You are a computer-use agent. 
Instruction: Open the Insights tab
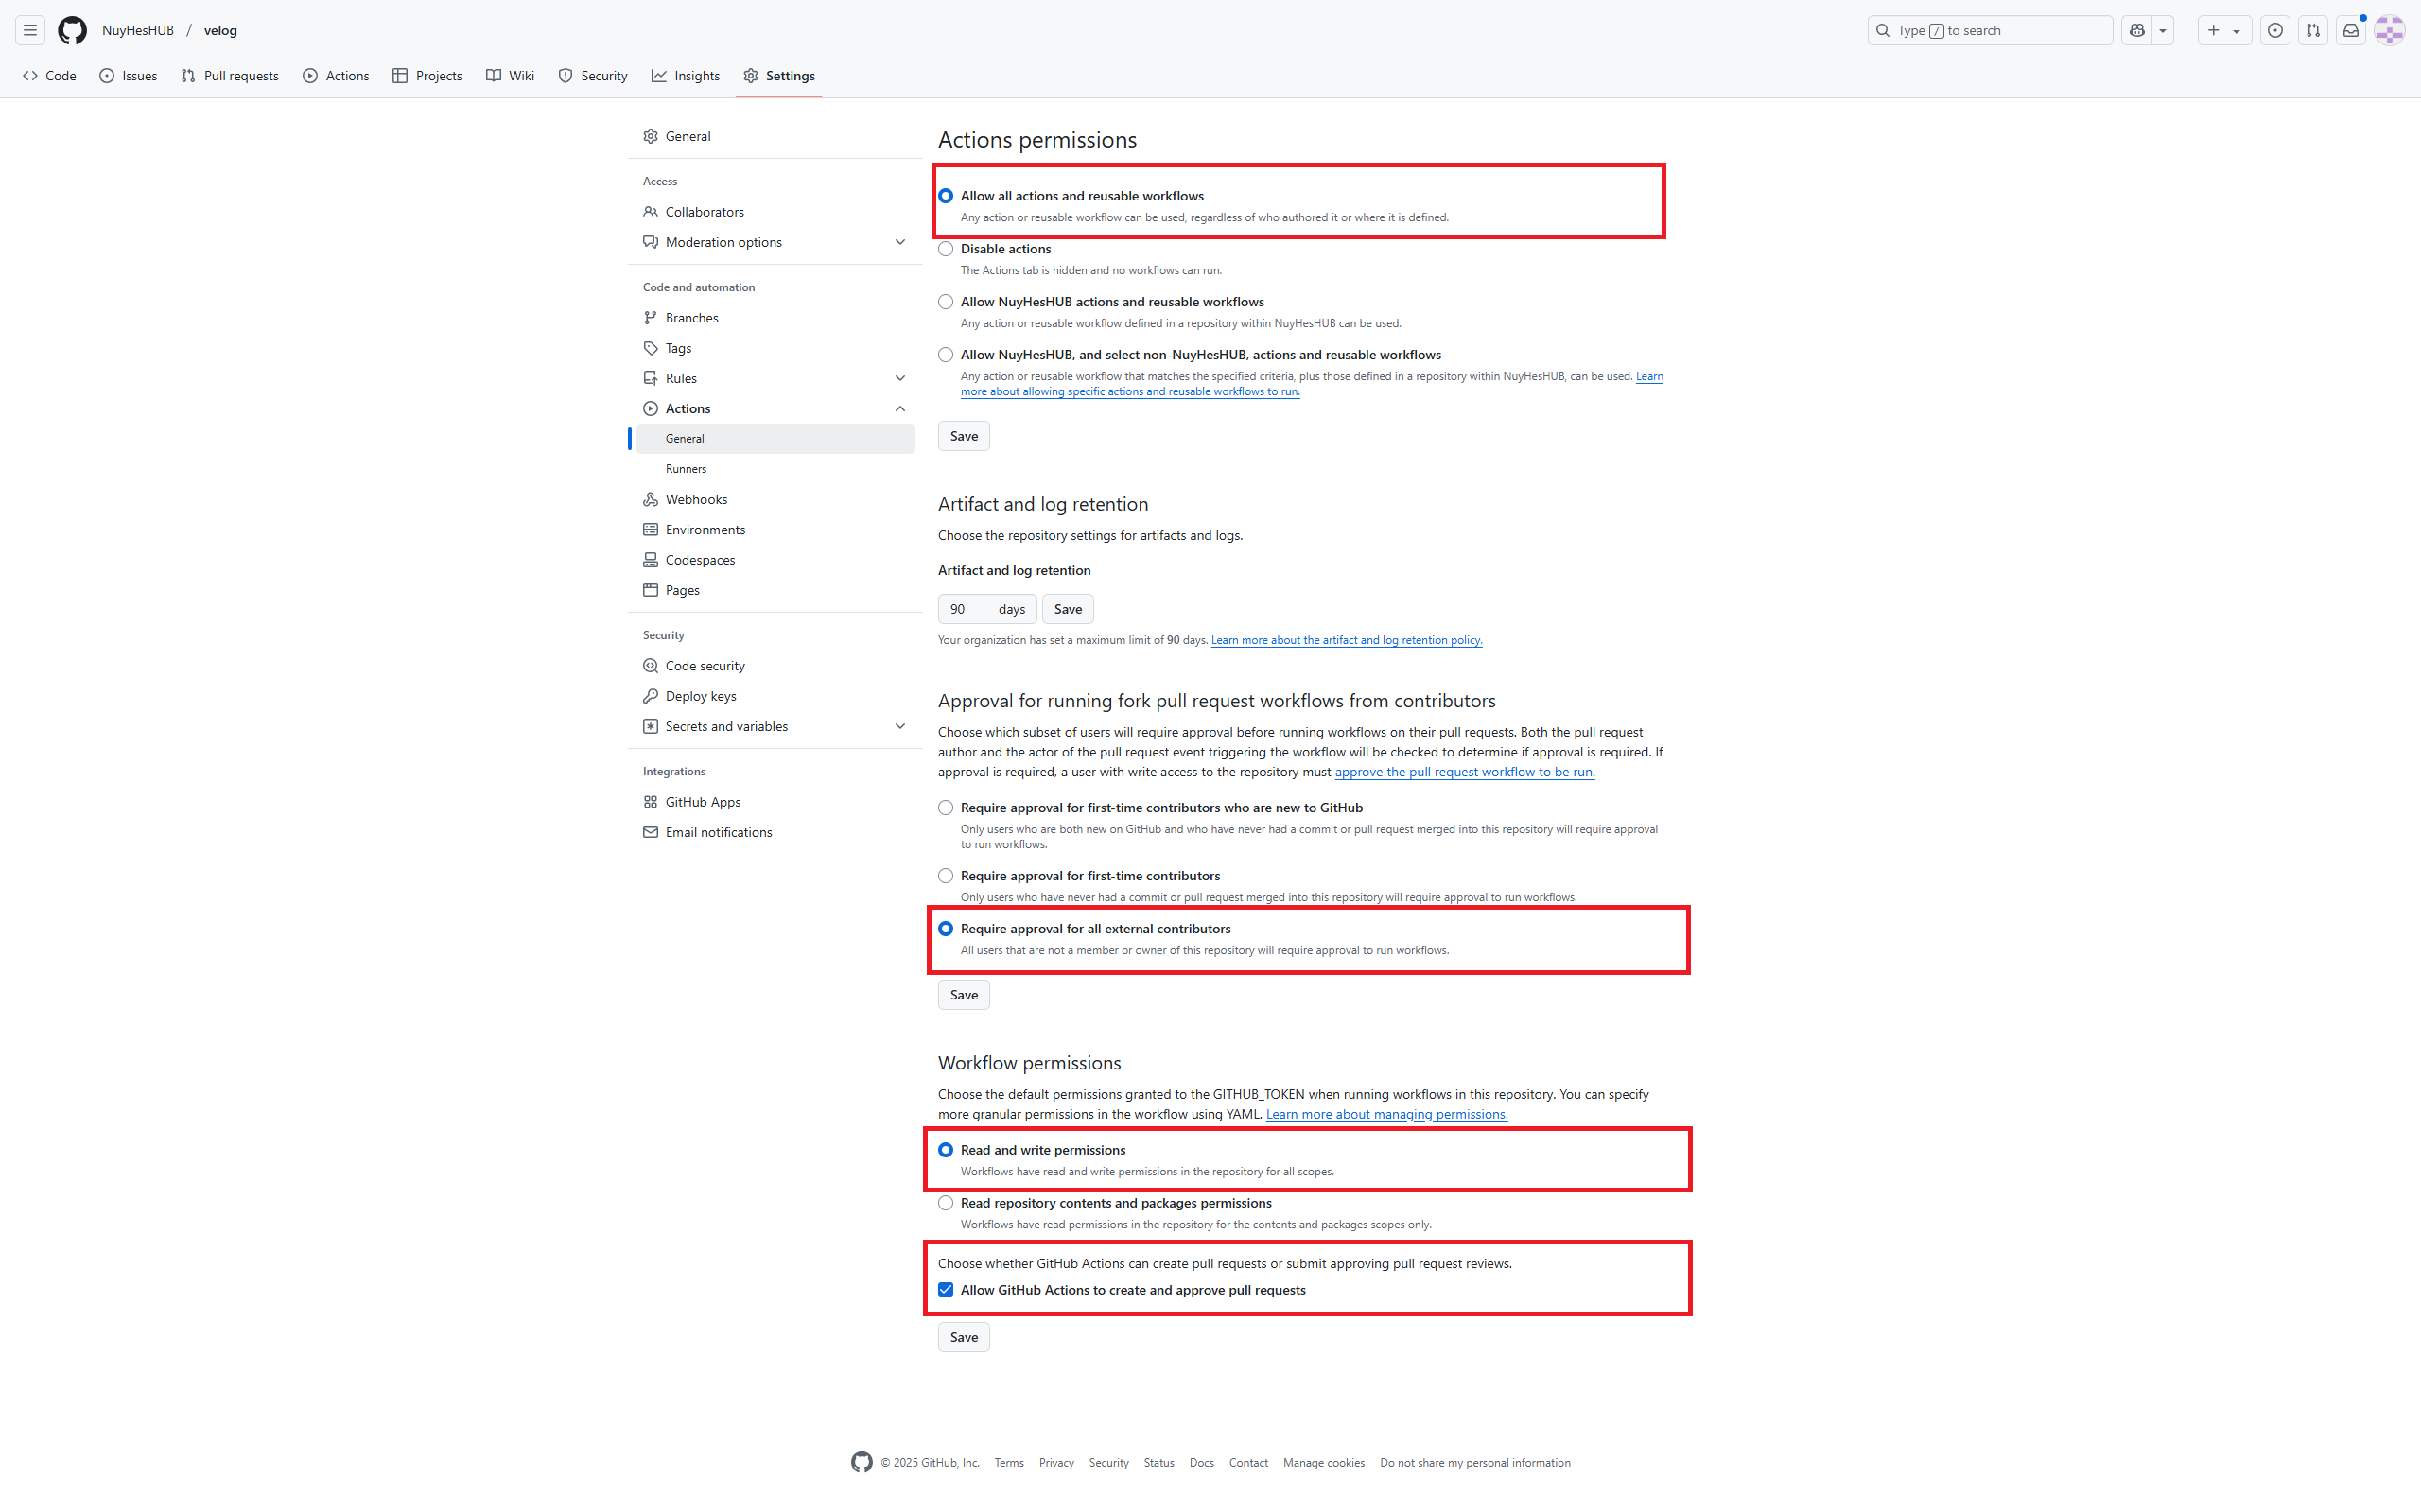[686, 76]
